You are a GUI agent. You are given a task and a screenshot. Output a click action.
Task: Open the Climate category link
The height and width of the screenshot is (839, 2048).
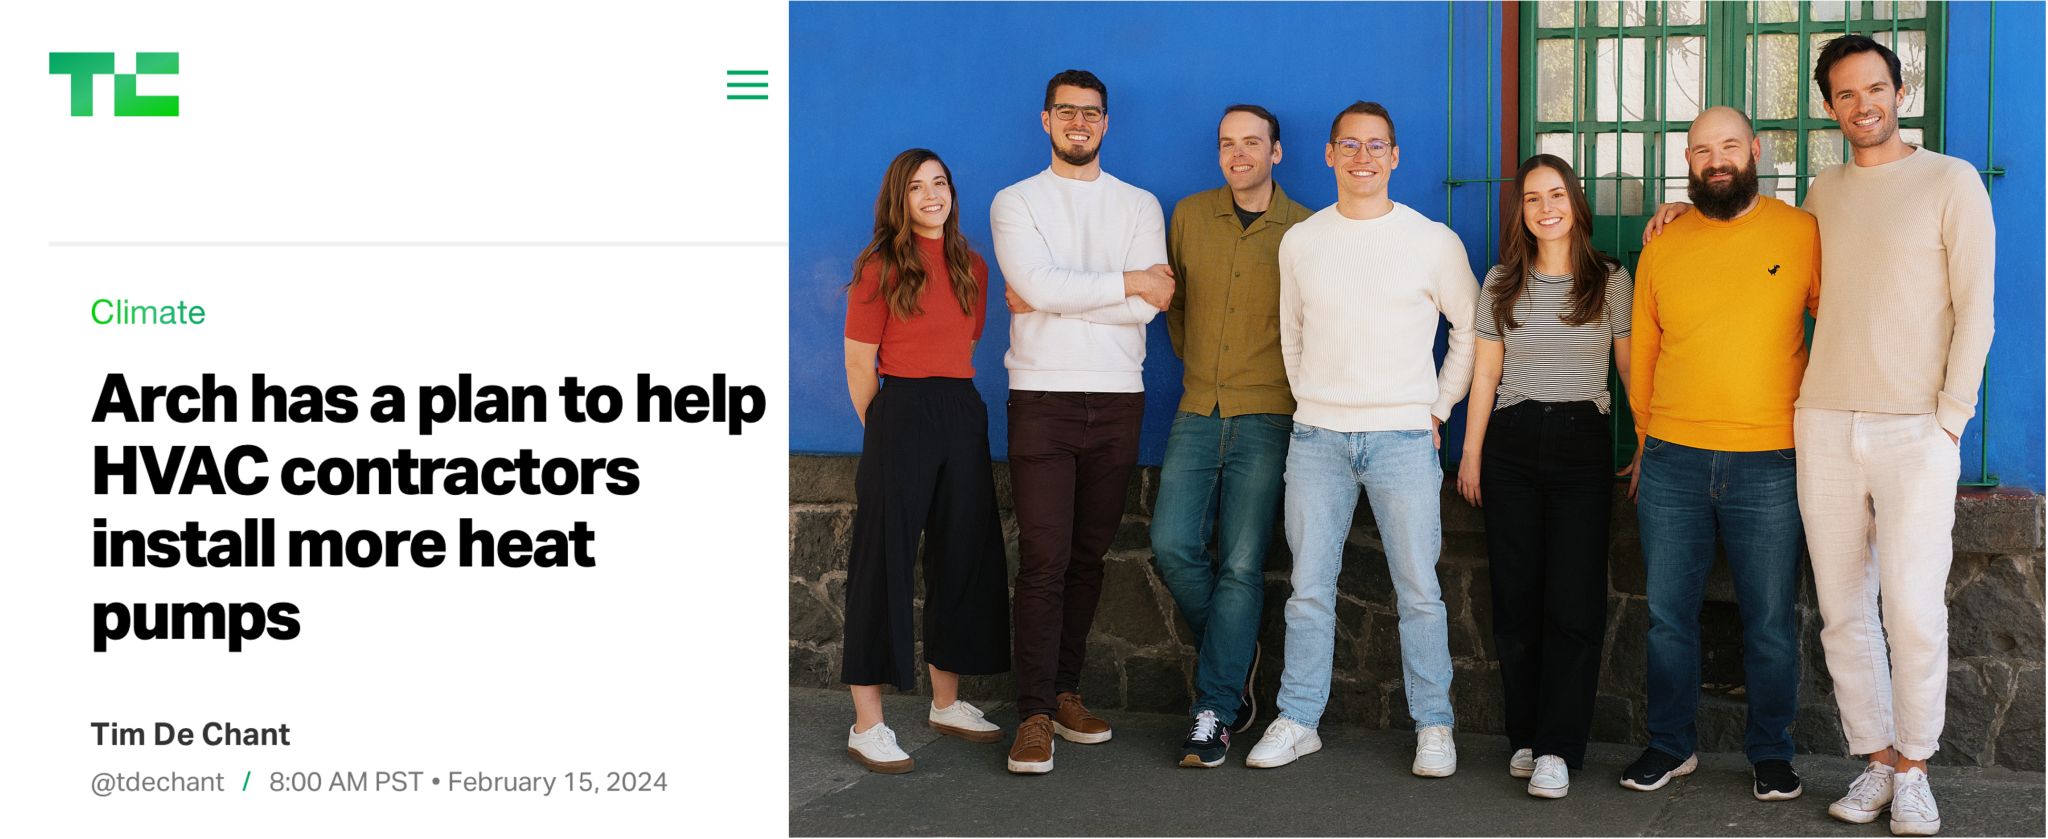148,312
